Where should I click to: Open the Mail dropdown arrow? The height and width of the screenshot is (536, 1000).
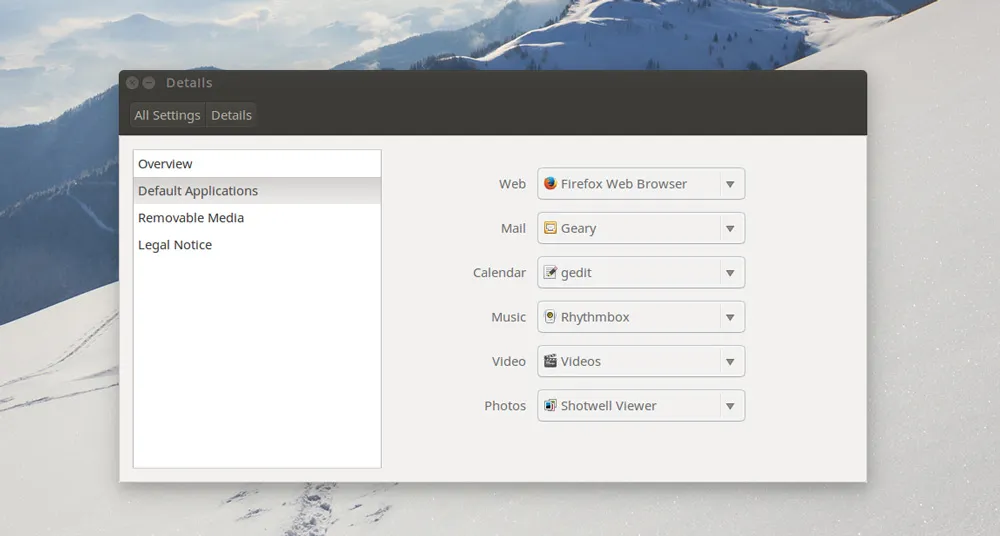730,228
